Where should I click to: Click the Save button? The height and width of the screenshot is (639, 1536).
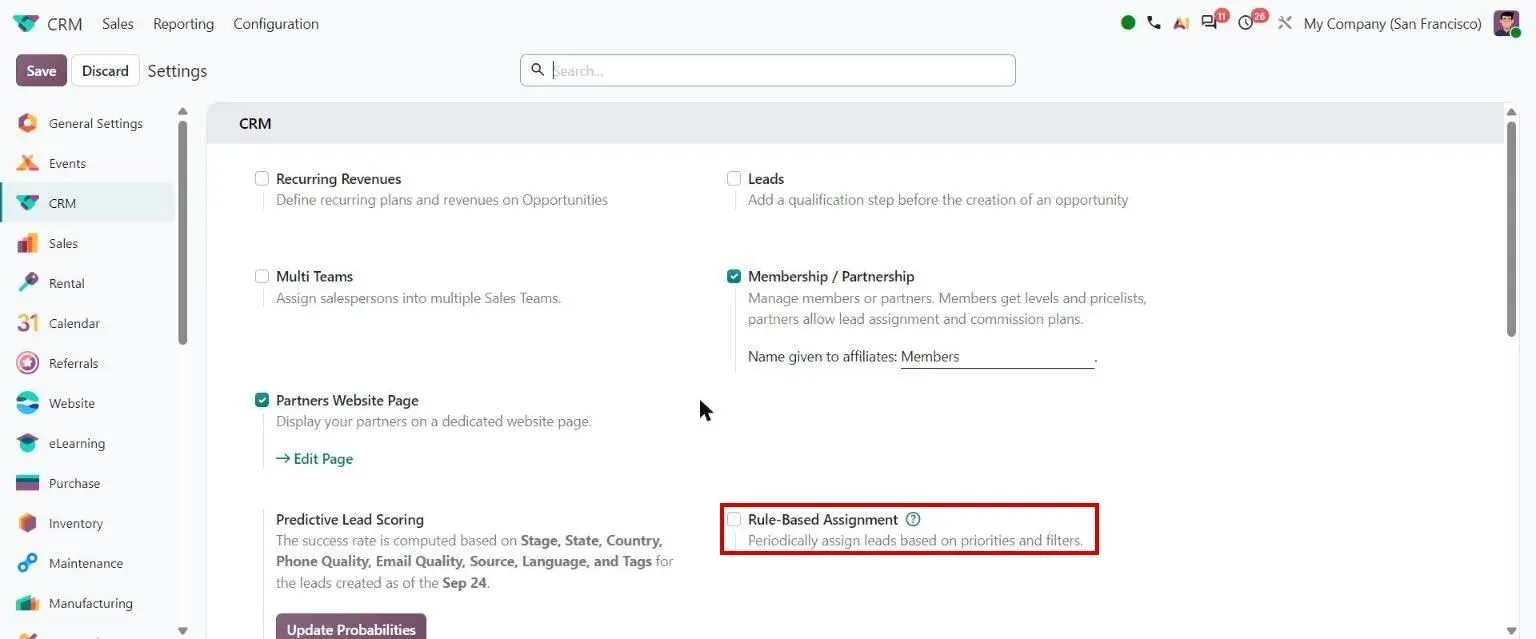coord(41,70)
